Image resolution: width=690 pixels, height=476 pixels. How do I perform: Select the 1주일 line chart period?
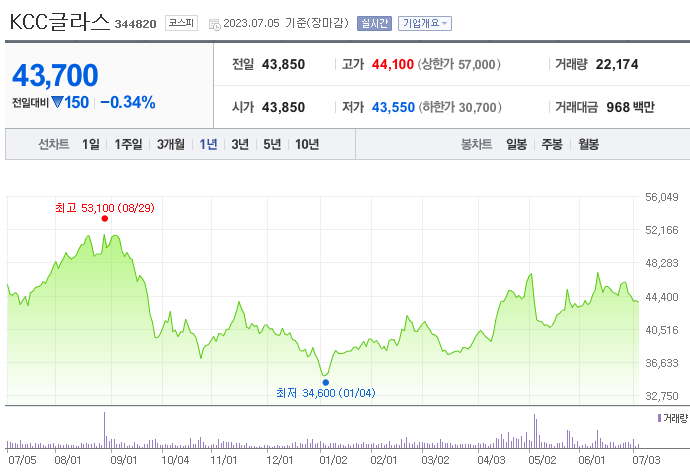point(128,144)
